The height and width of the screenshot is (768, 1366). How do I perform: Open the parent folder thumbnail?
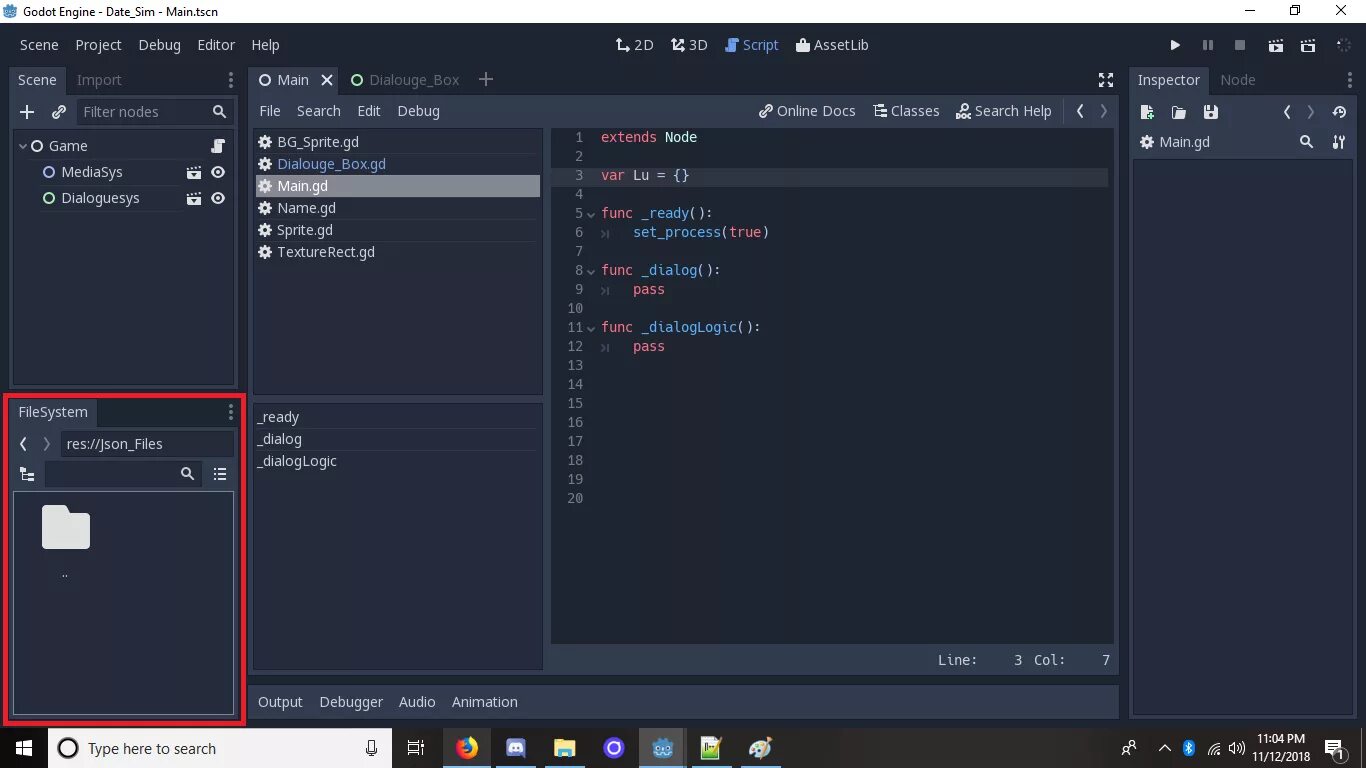click(x=66, y=528)
